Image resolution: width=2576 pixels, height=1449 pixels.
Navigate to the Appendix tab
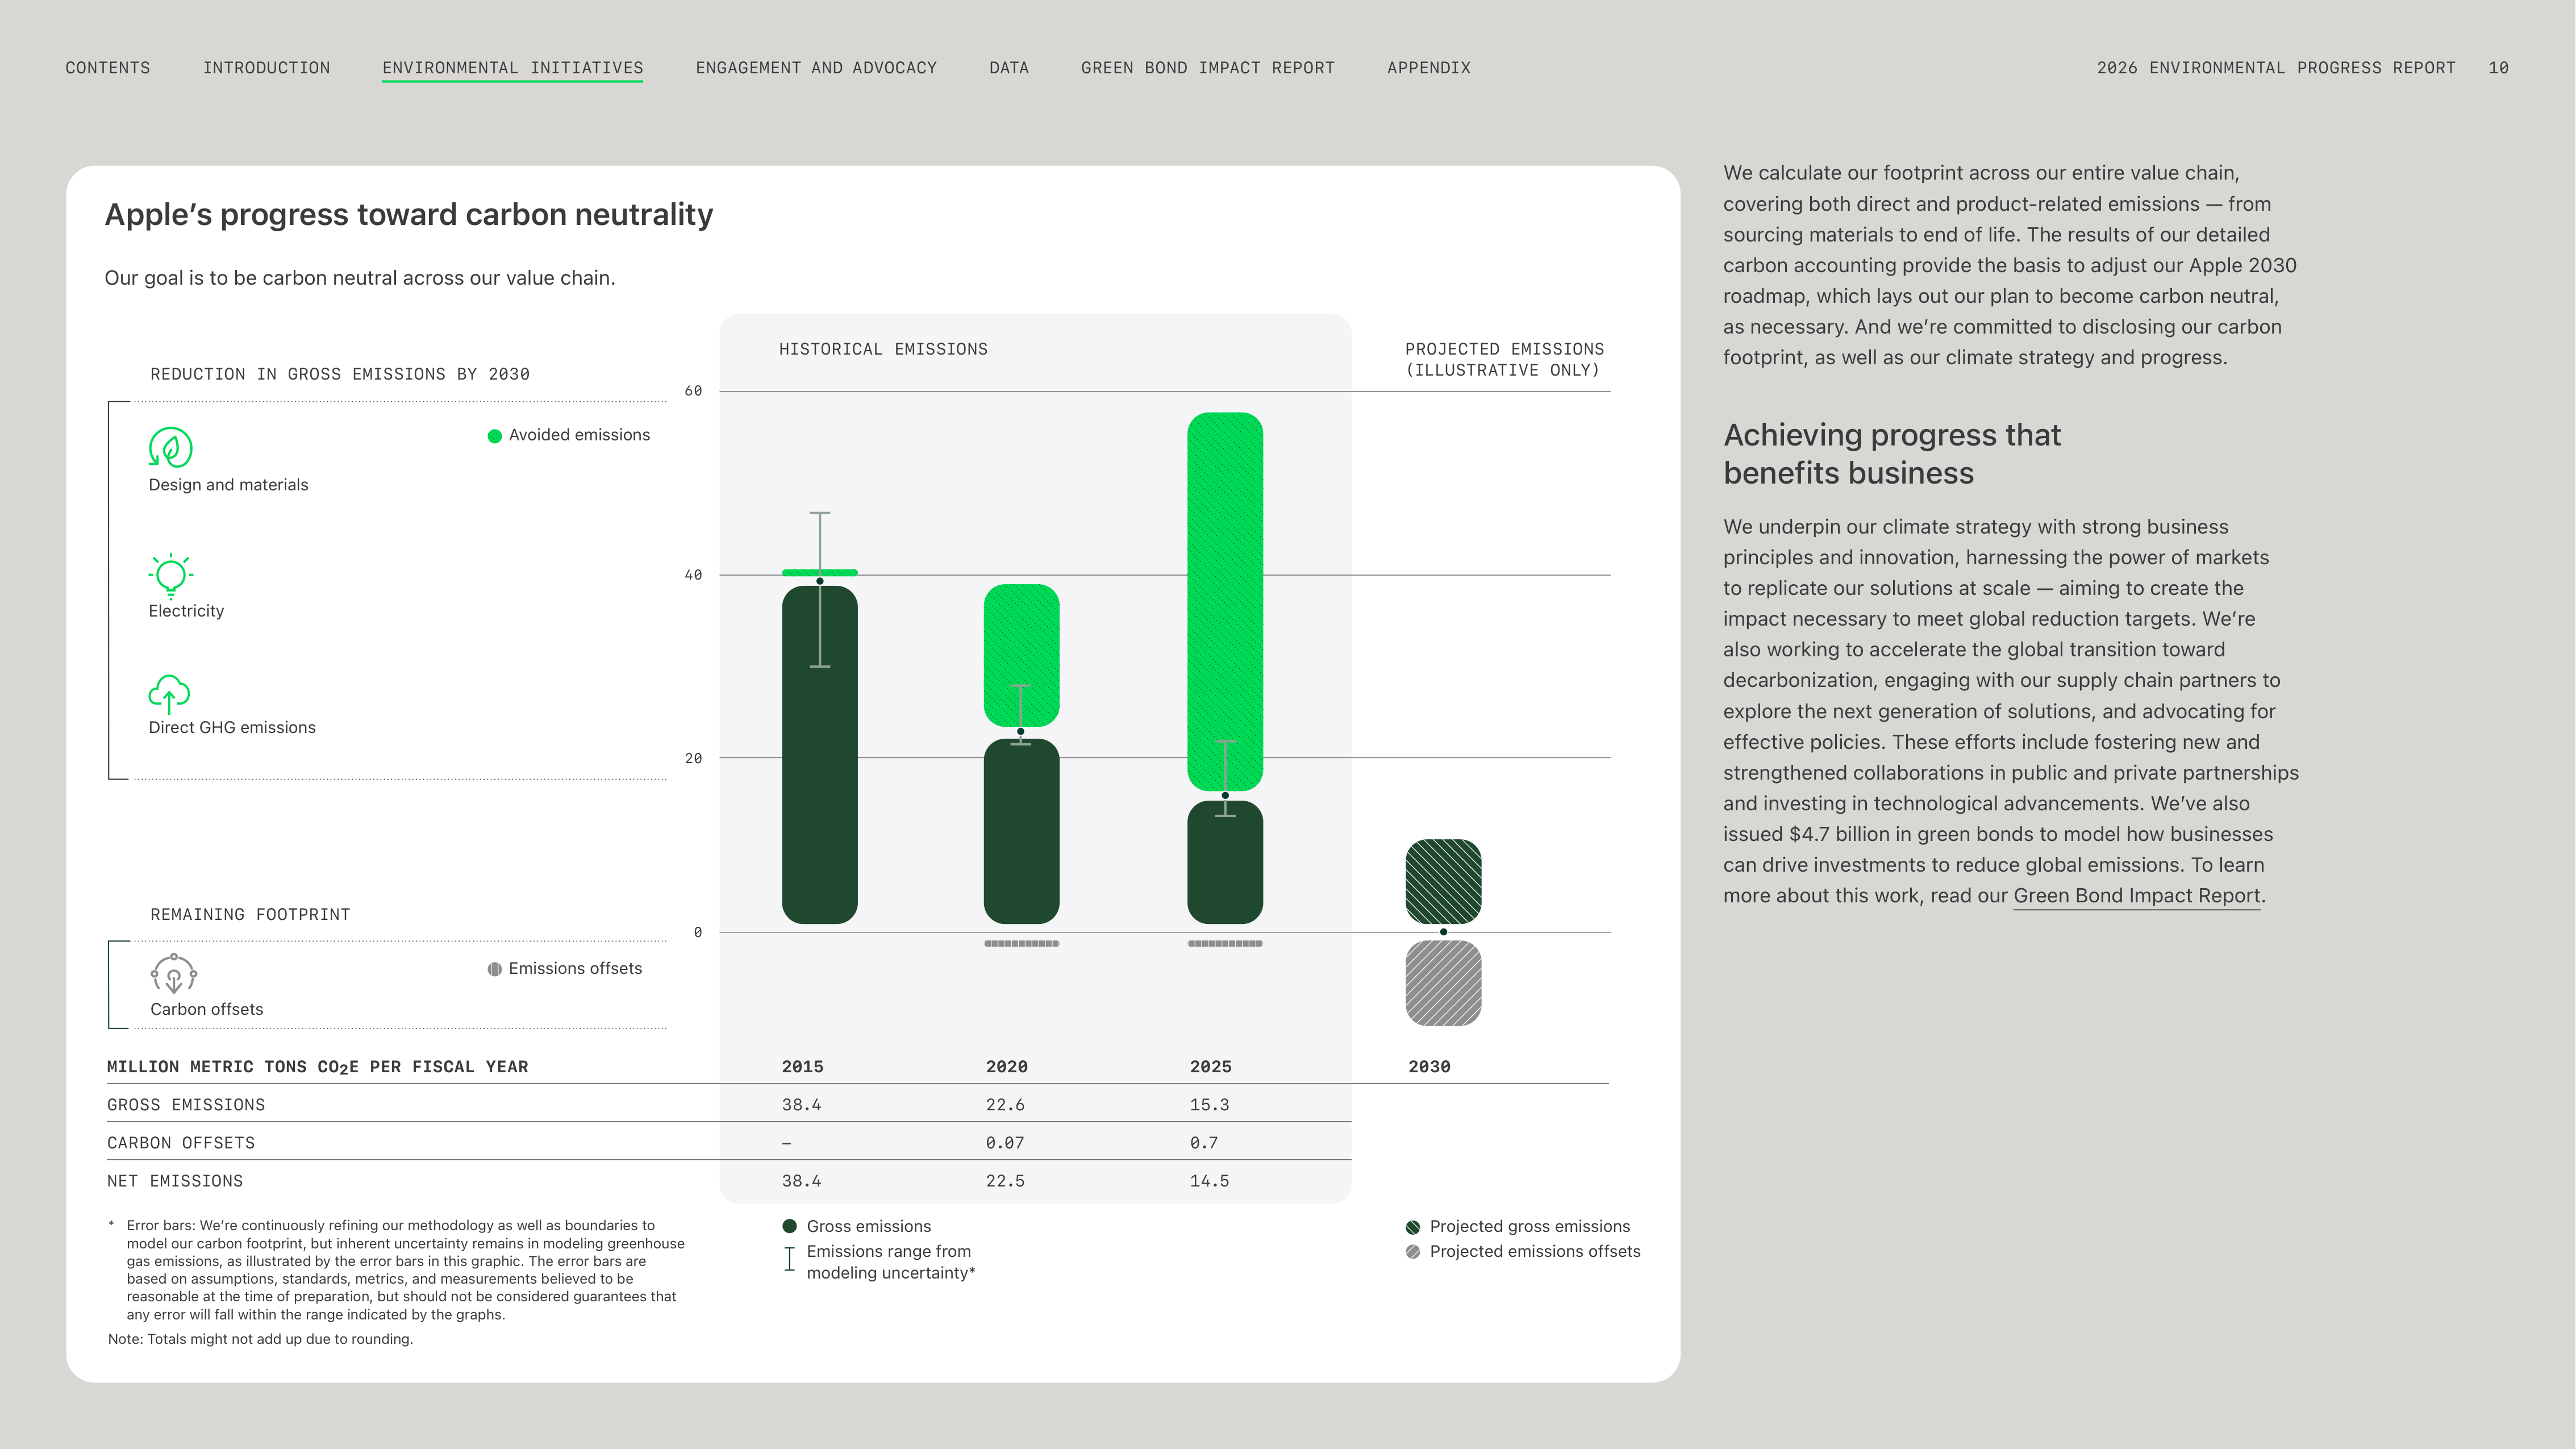(x=1428, y=68)
